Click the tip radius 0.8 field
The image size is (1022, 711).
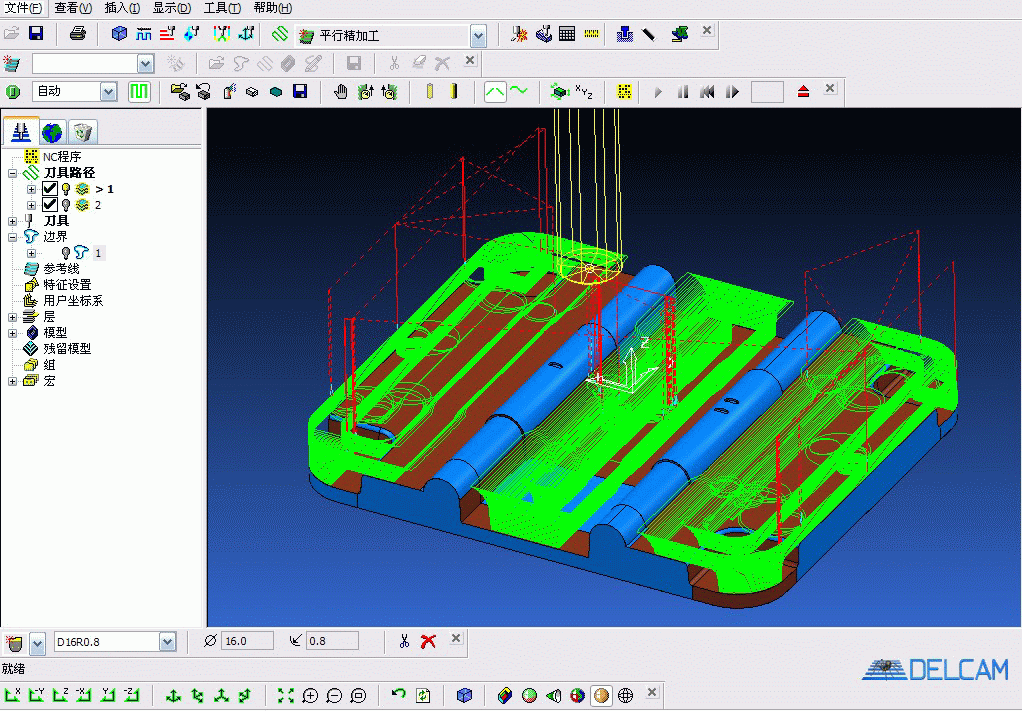point(332,641)
